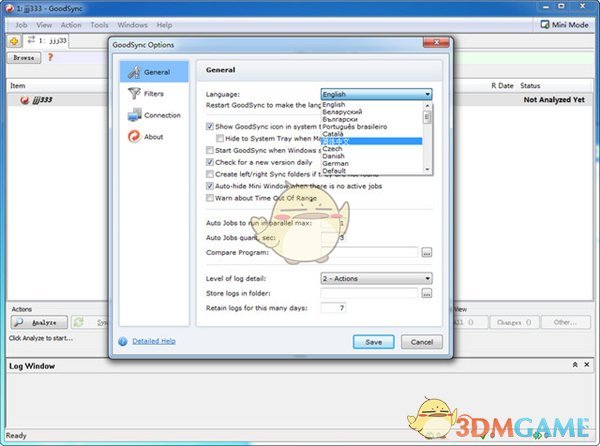Click the language list scrollbar up arrow
This screenshot has width=600, height=446.
pyautogui.click(x=427, y=105)
